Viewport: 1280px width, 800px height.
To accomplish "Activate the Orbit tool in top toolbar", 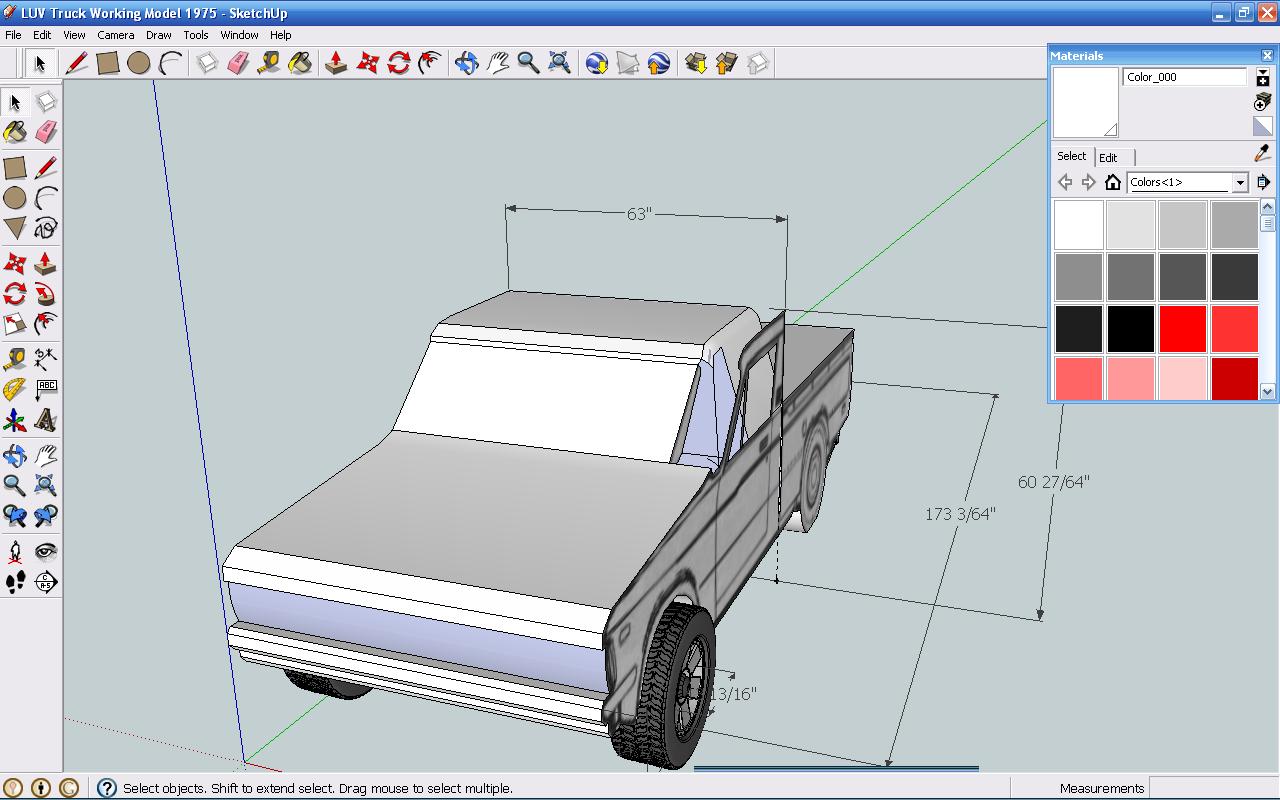I will pyautogui.click(x=466, y=63).
